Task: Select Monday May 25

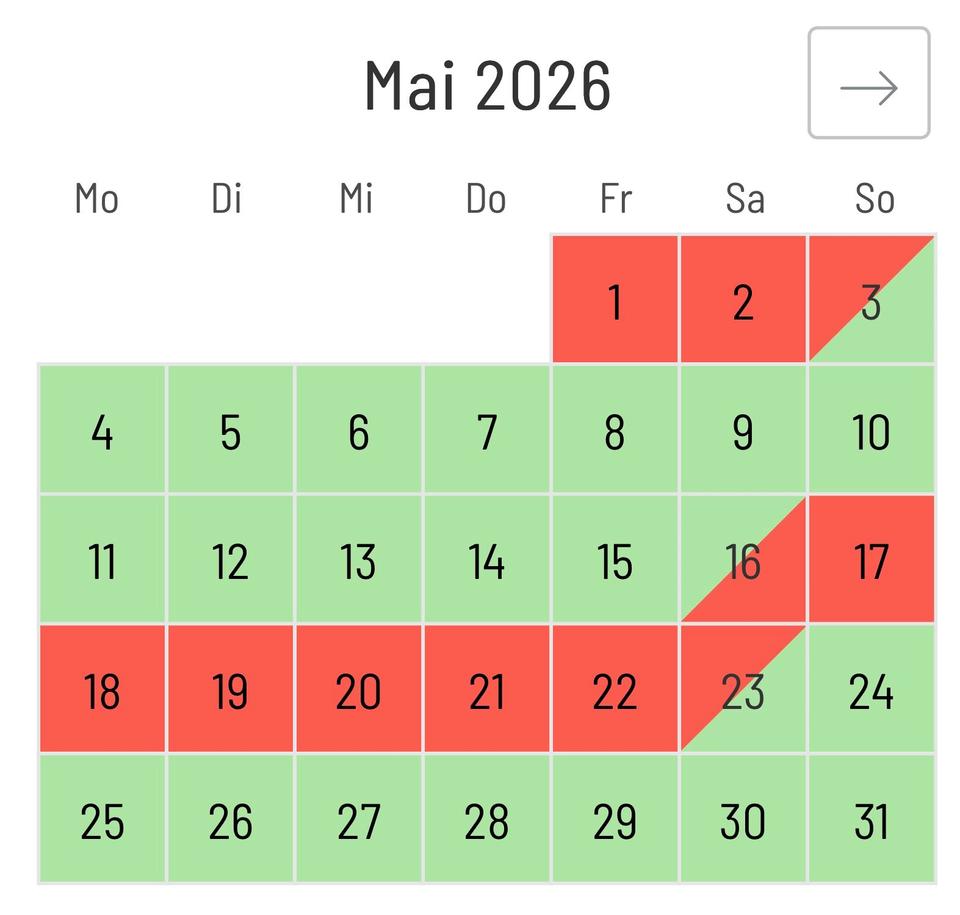Action: 102,819
